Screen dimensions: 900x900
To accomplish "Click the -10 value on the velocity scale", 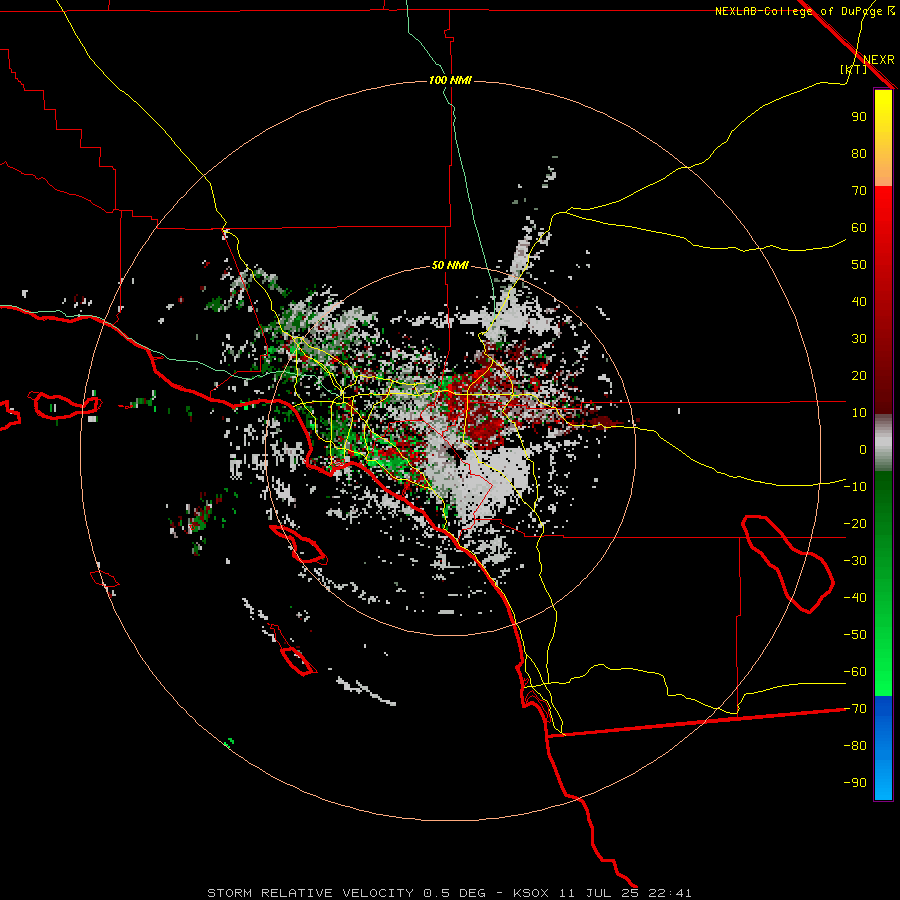I will 855,487.
